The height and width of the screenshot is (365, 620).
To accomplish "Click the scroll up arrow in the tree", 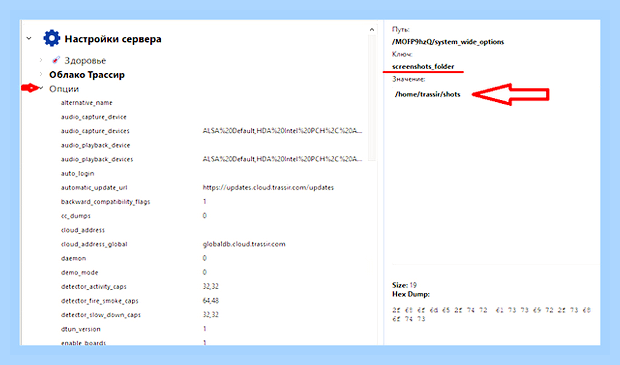I will tap(372, 29).
